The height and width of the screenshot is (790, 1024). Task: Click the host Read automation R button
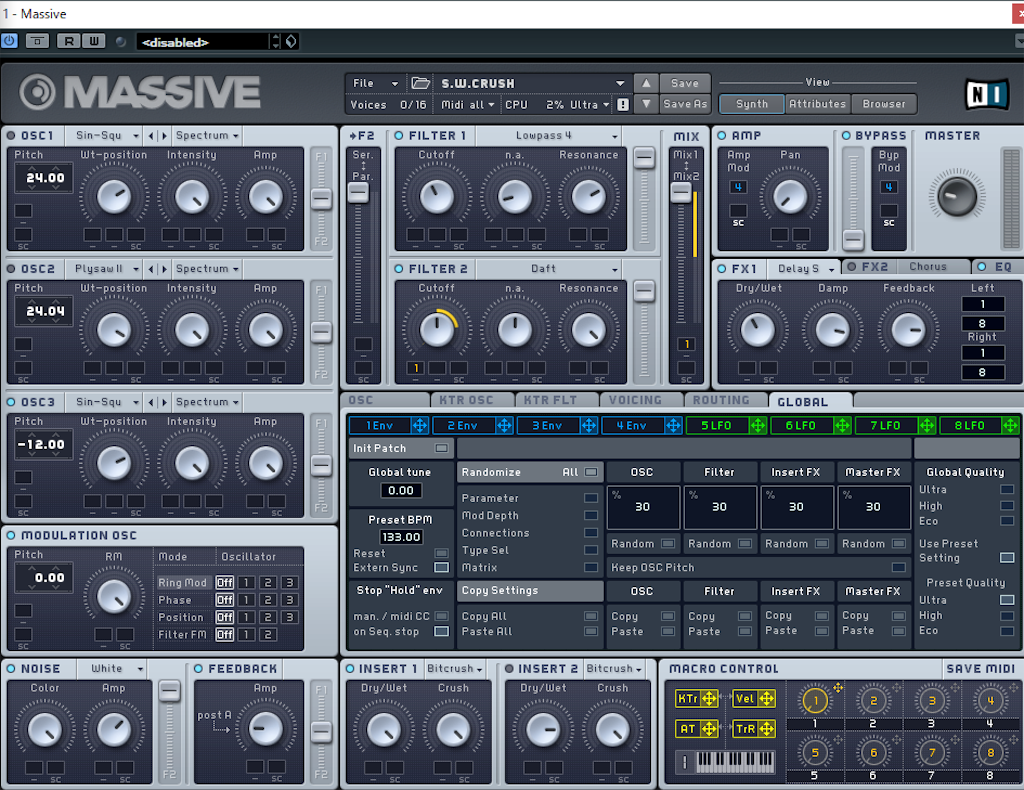coord(69,41)
